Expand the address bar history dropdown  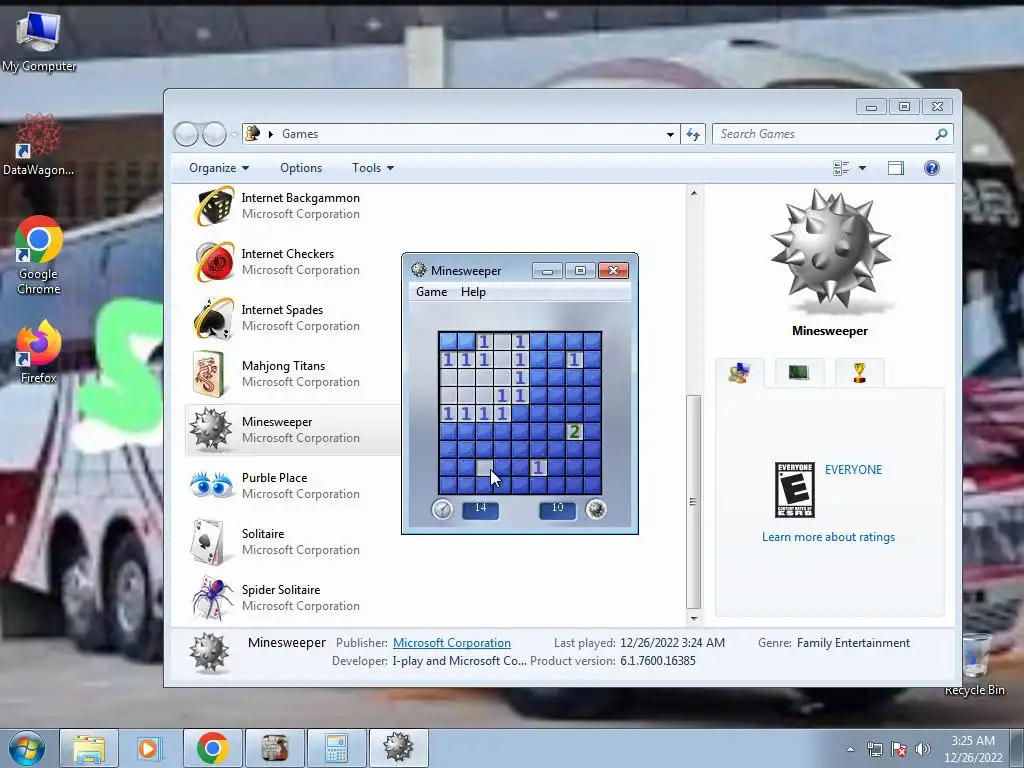[x=670, y=135]
